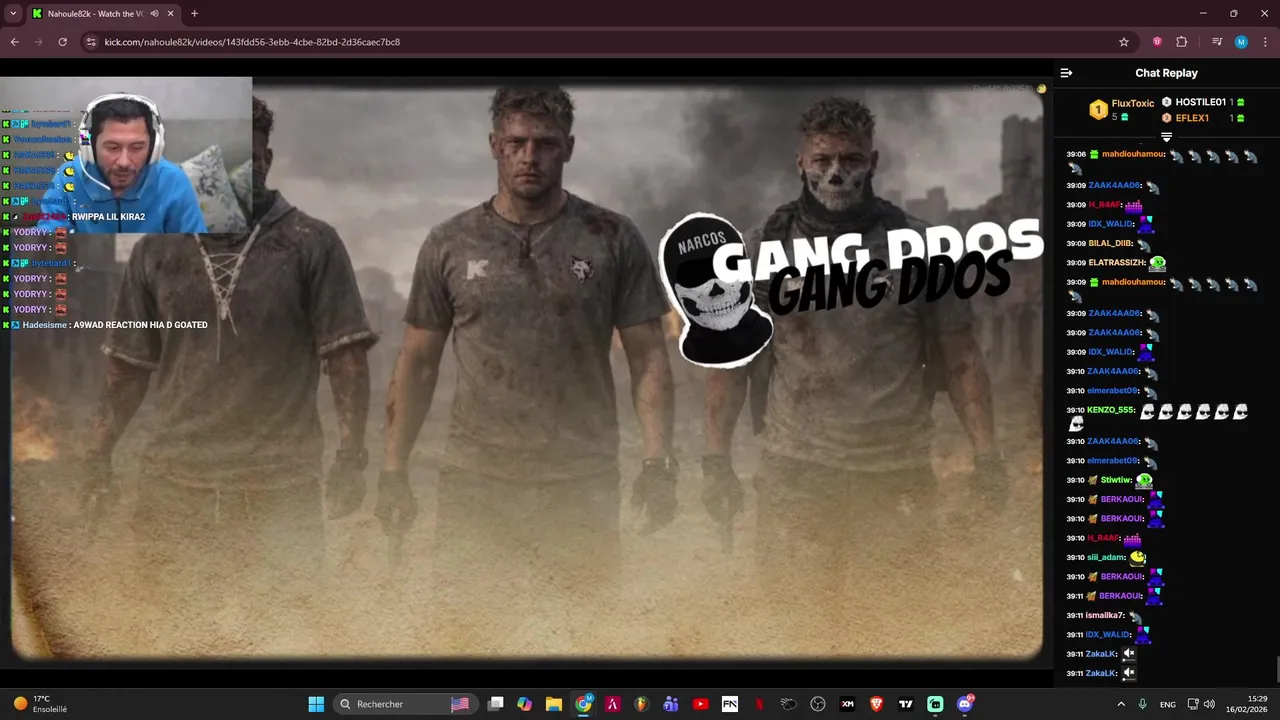Open the weather widget showing 17°C
Viewport: 1280px width, 720px height.
click(x=40, y=704)
